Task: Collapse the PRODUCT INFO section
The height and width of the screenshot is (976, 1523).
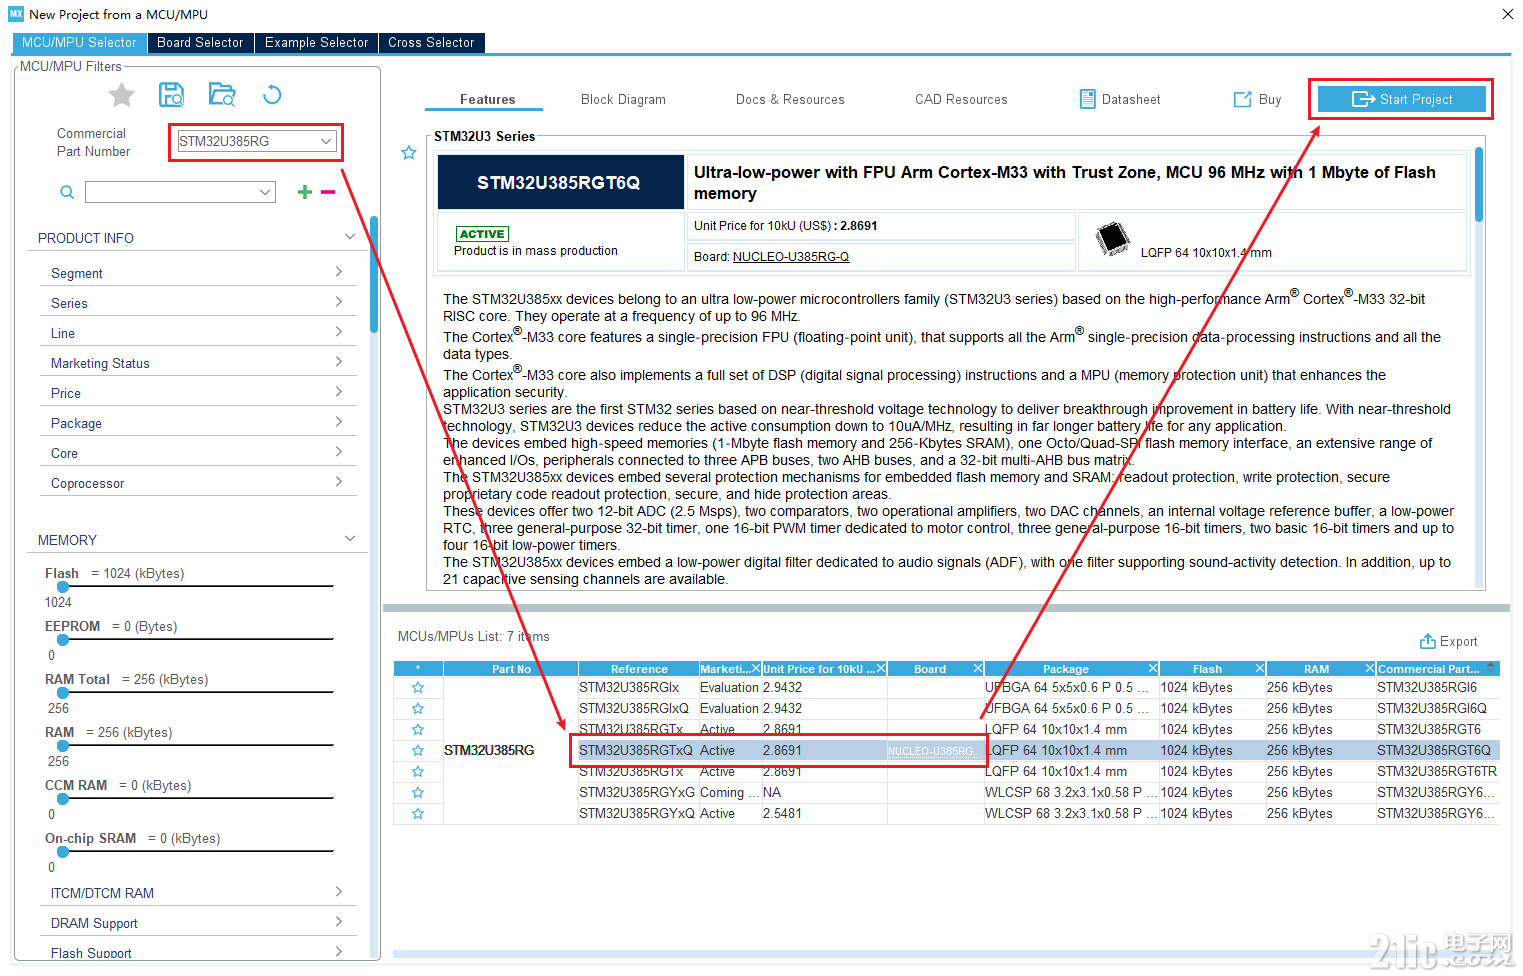Action: click(x=350, y=237)
